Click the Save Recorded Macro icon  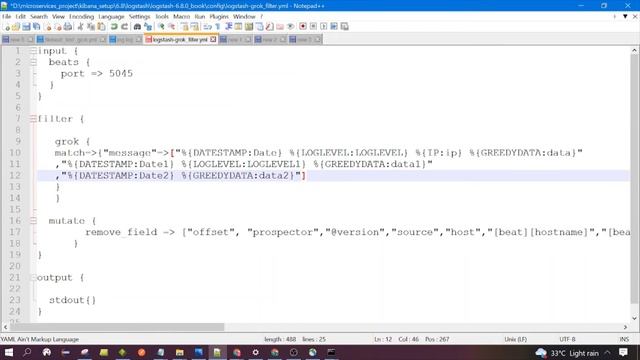[345, 27]
